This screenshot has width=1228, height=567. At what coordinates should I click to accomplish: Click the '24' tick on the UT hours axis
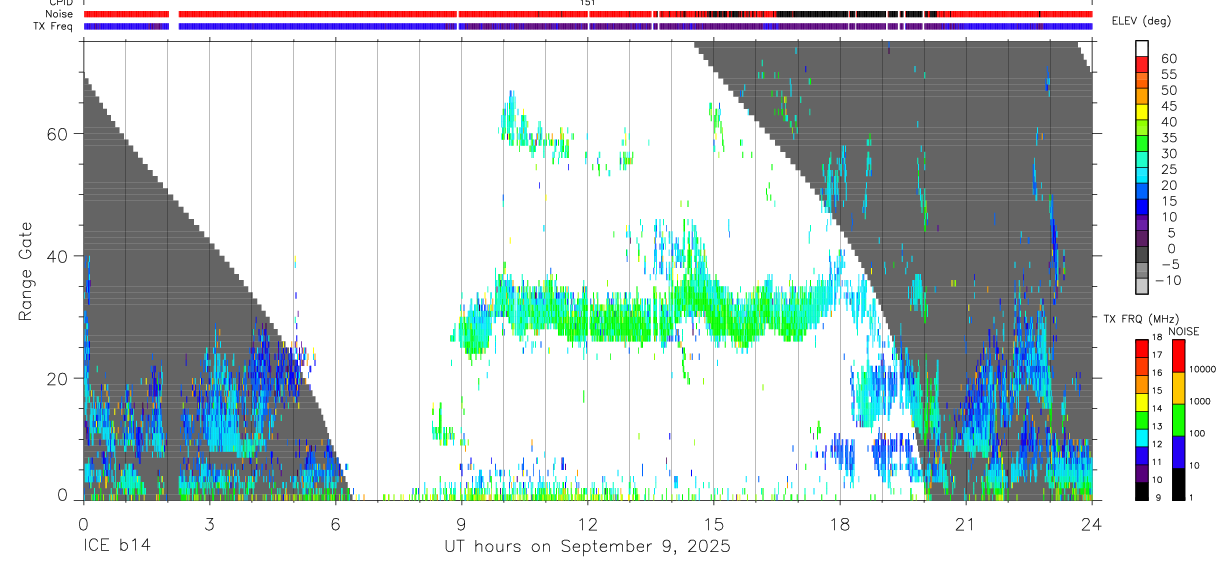tap(1092, 523)
